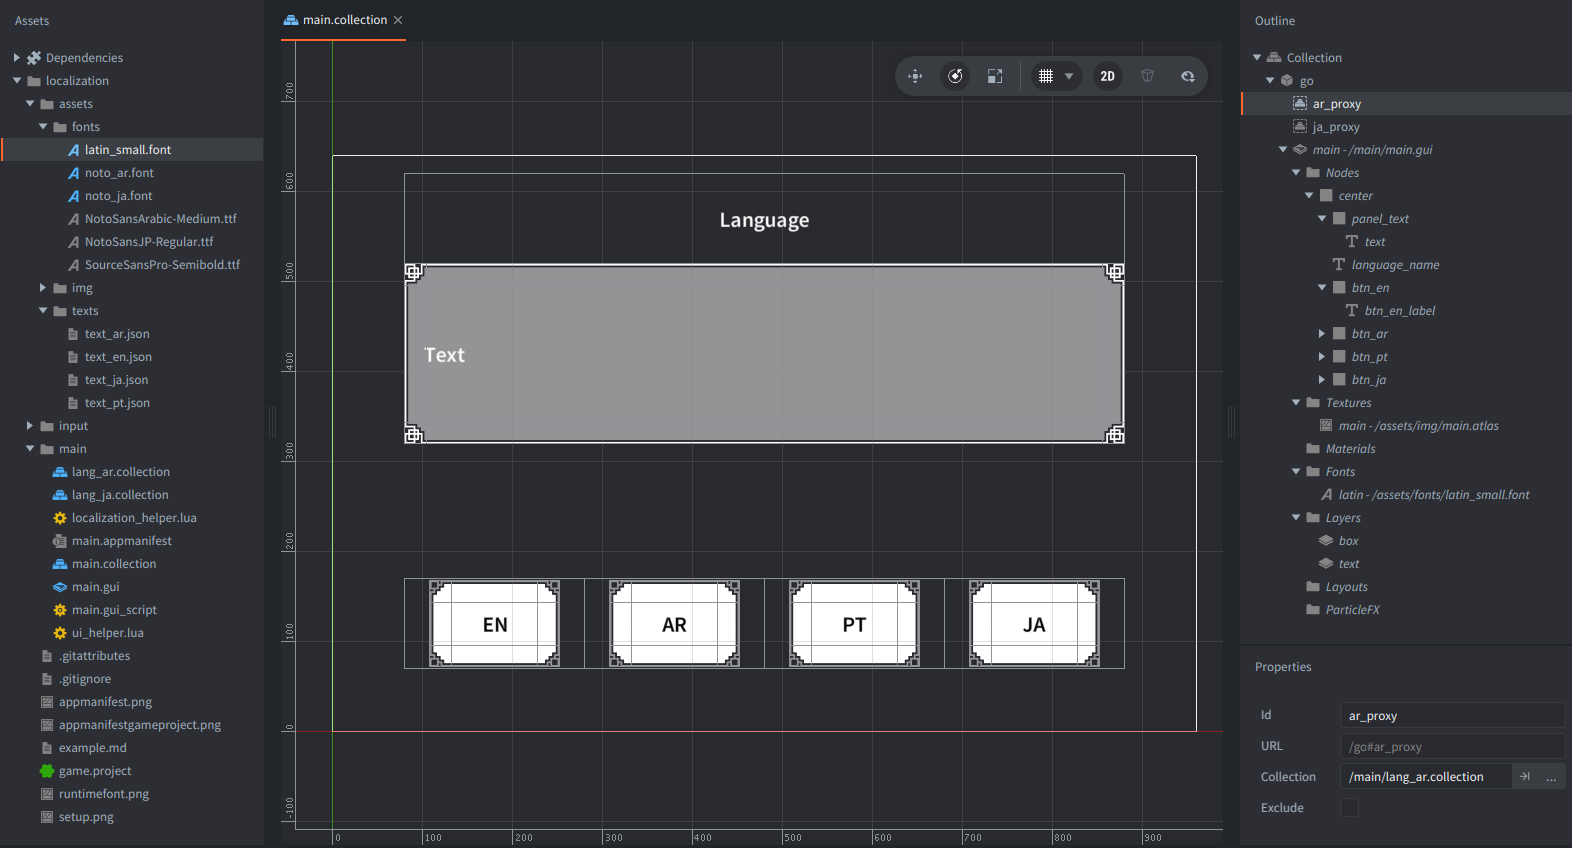This screenshot has height=848, width=1572.
Task: Select the Scale tool in viewport toolbar
Action: (995, 76)
